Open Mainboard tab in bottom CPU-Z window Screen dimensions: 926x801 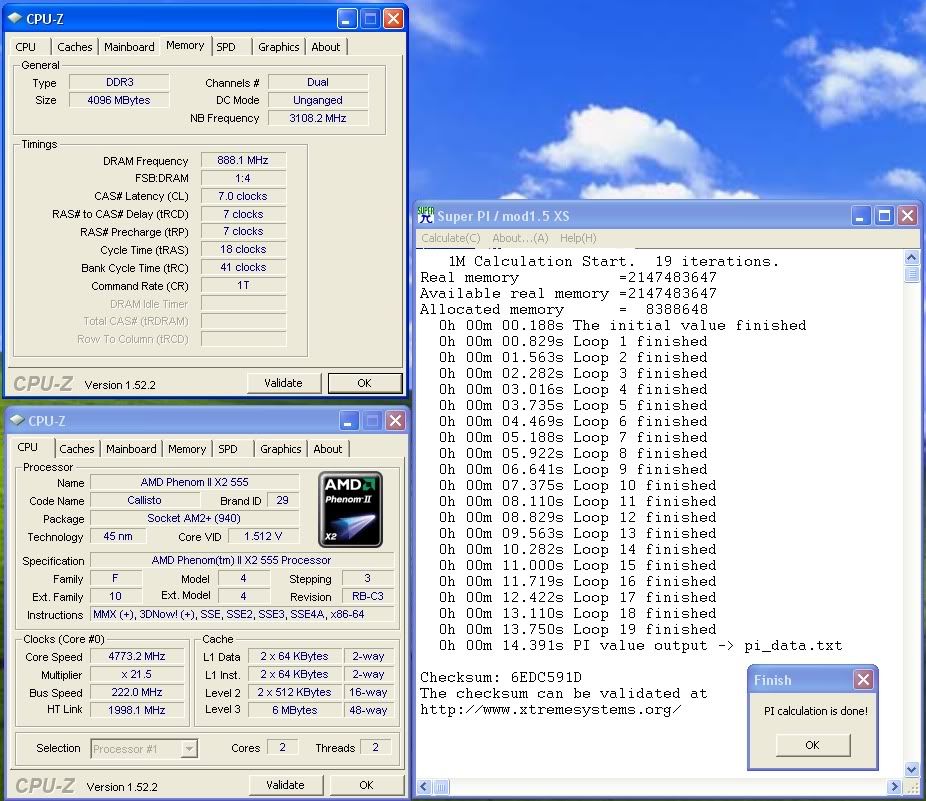click(131, 449)
